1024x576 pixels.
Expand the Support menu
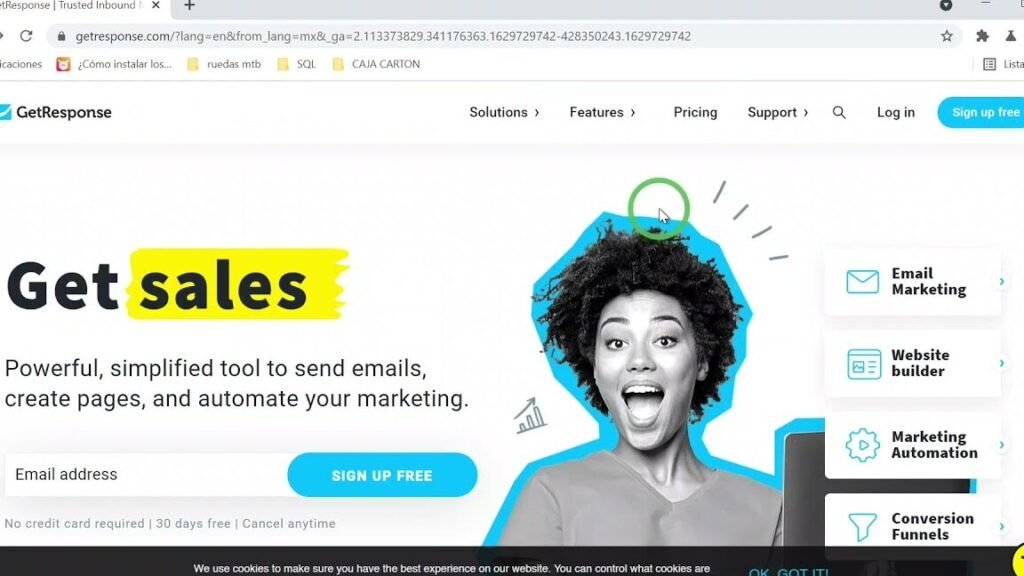click(x=778, y=112)
